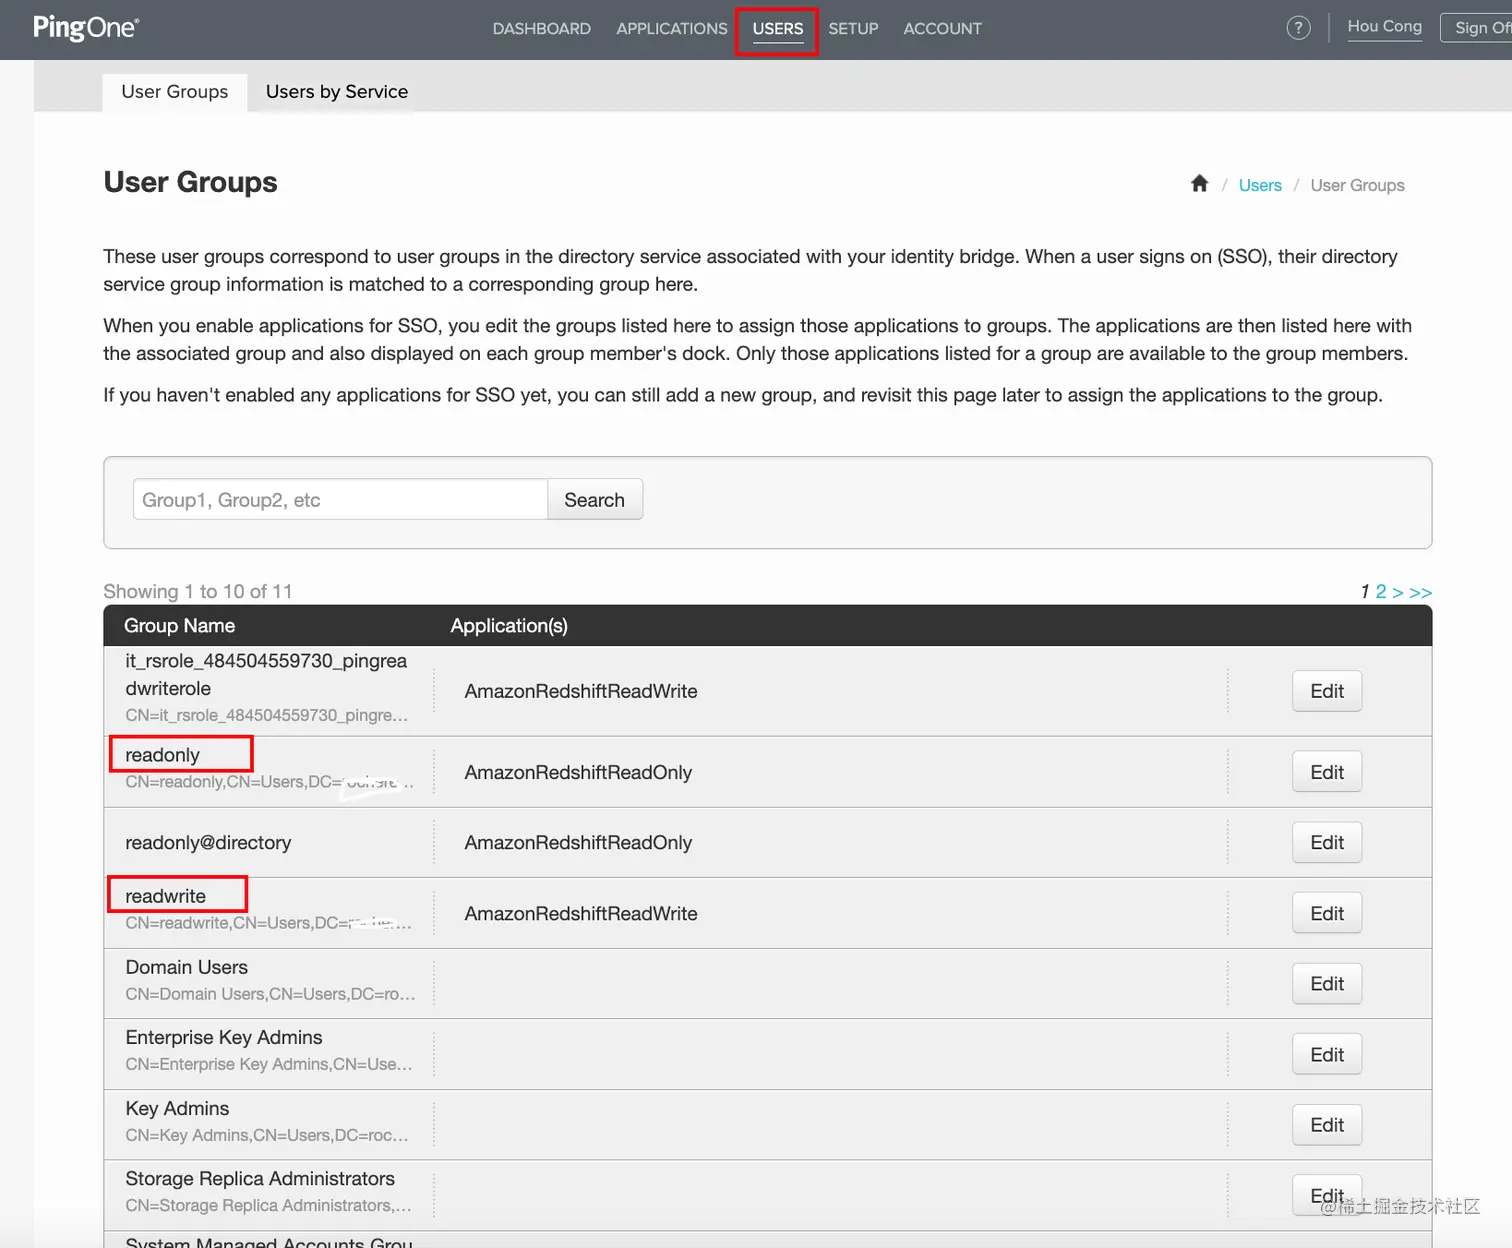This screenshot has height=1248, width=1512.
Task: Edit the Storage Replica Administrators group
Action: click(1327, 1195)
